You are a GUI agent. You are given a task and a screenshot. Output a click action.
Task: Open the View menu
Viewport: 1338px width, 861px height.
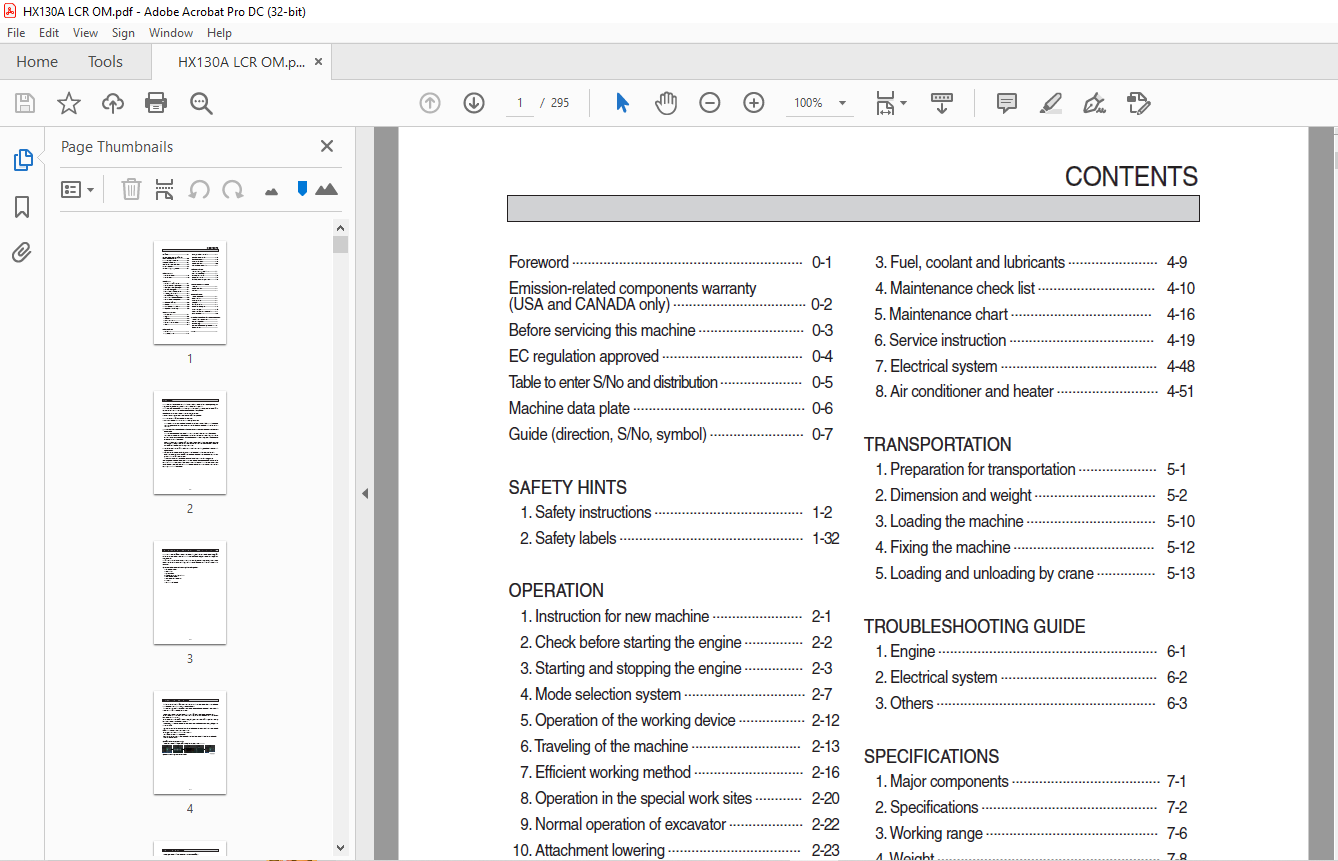pyautogui.click(x=85, y=33)
